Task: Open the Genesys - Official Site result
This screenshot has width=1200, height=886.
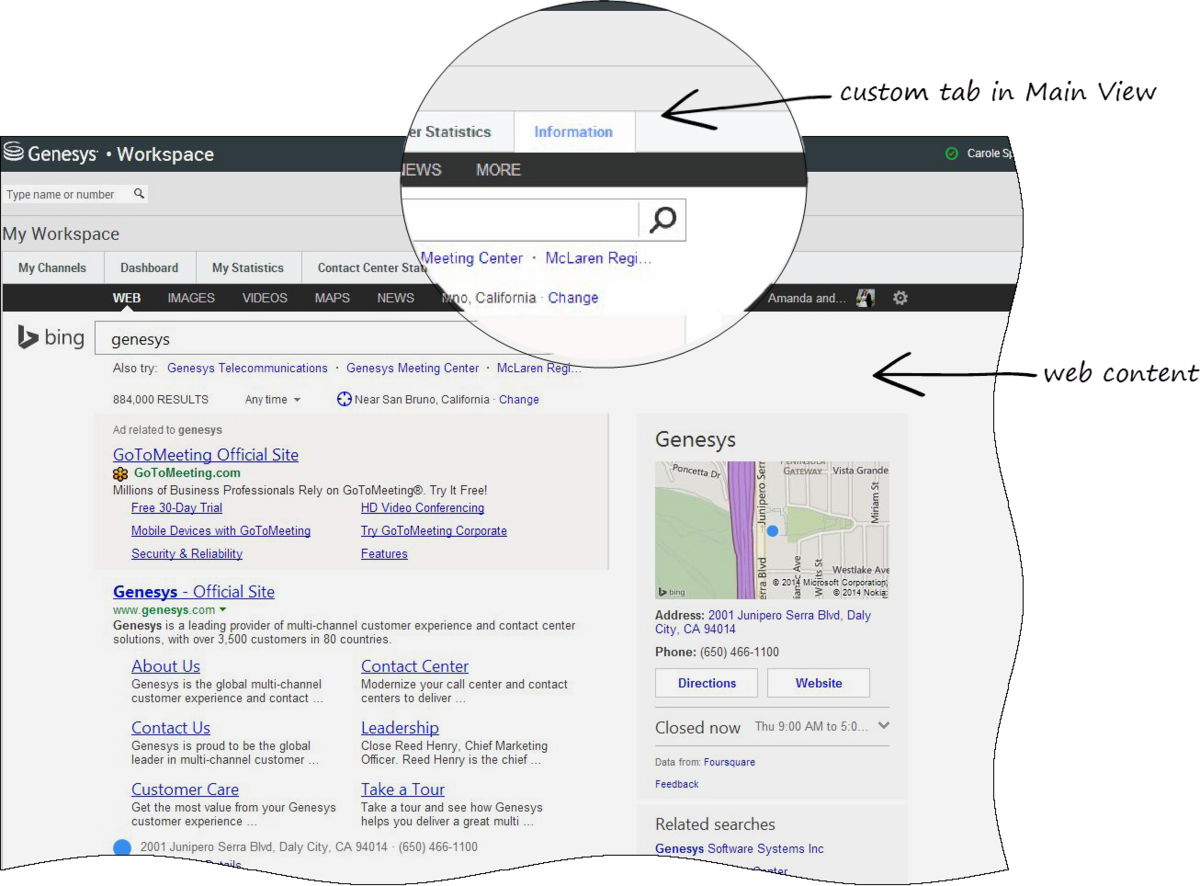Action: point(194,592)
